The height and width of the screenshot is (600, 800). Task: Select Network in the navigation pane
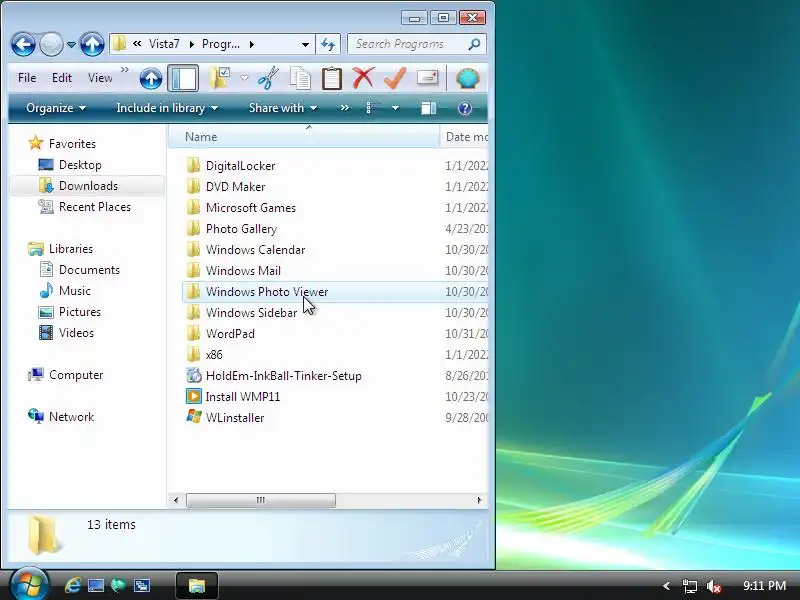pyautogui.click(x=71, y=417)
